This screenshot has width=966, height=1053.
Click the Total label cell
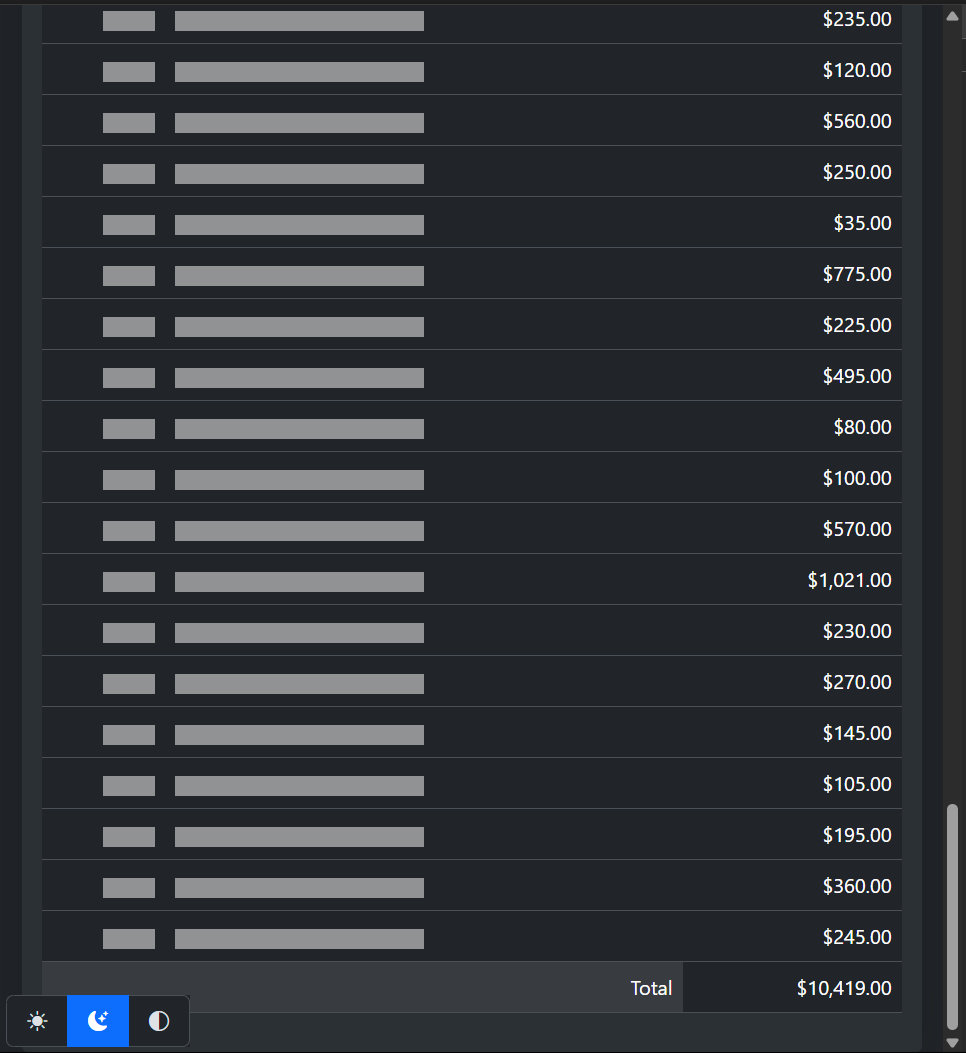(x=651, y=988)
